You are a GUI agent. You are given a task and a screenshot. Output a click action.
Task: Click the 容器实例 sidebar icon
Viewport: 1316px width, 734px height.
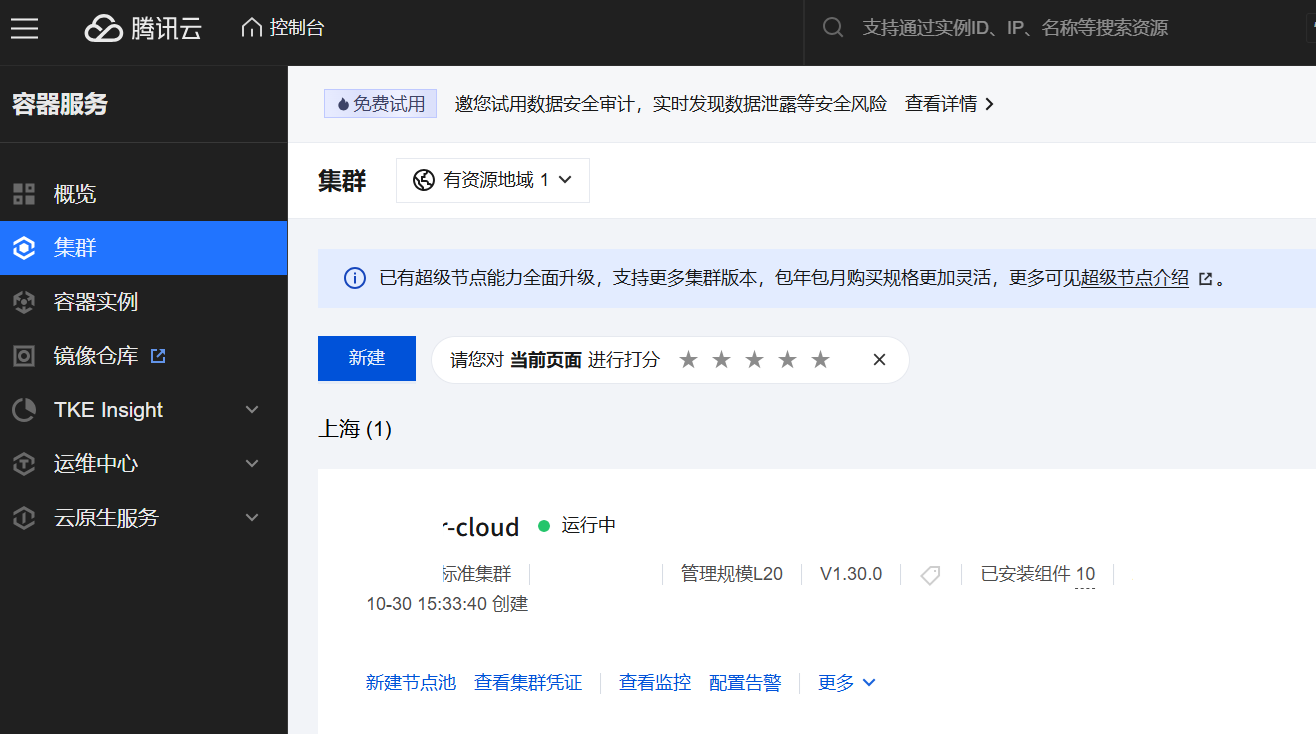click(x=24, y=302)
